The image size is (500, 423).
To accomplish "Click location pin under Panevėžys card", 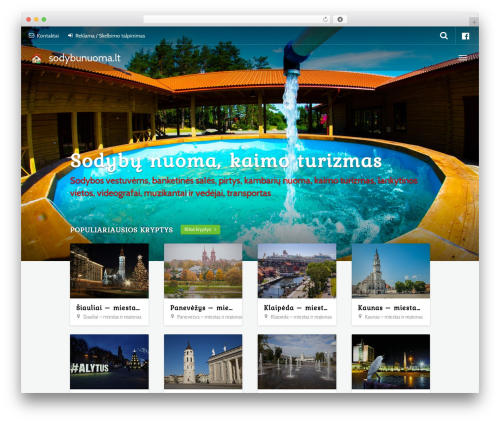I will pos(172,316).
